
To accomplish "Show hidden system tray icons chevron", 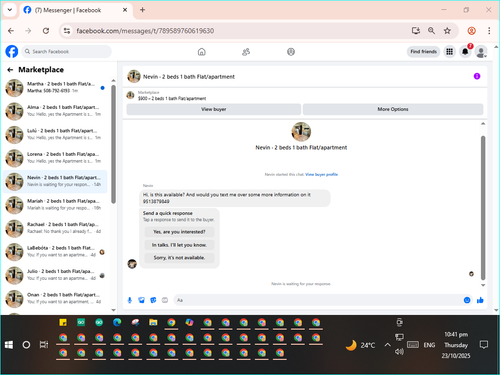I will (387, 345).
